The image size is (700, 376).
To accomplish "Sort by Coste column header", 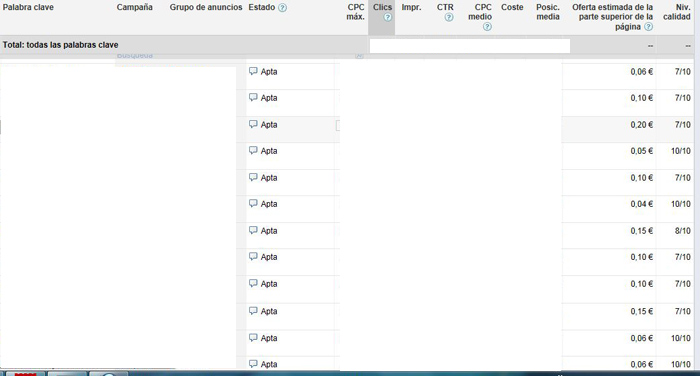I will tap(512, 7).
